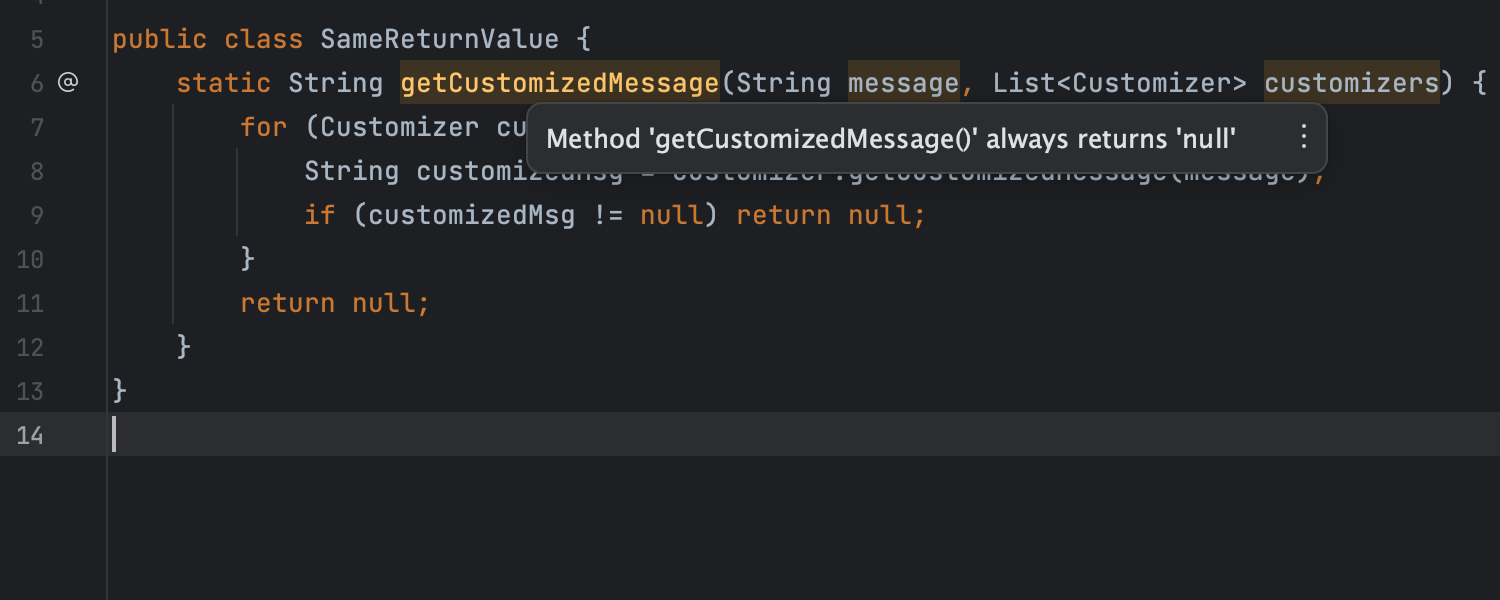
Task: Click the 'for' keyword on line 7
Action: (262, 126)
